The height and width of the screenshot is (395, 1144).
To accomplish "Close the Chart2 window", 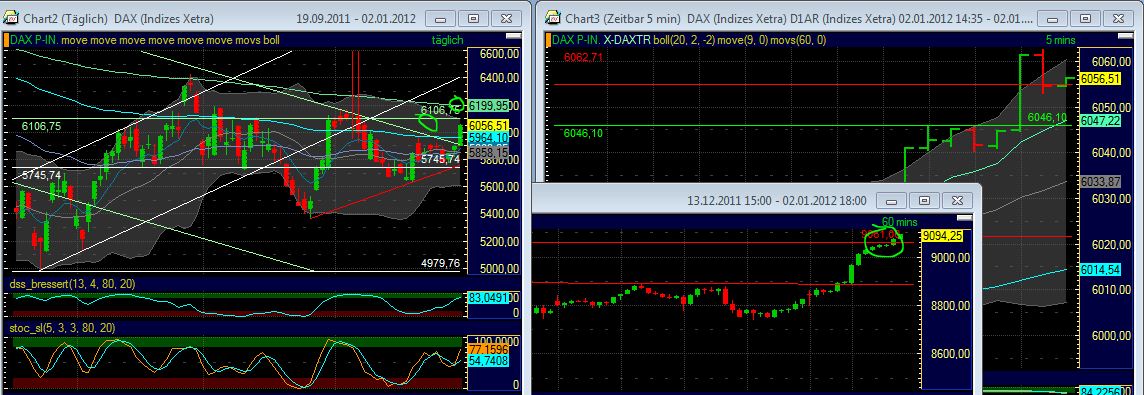I will (506, 18).
